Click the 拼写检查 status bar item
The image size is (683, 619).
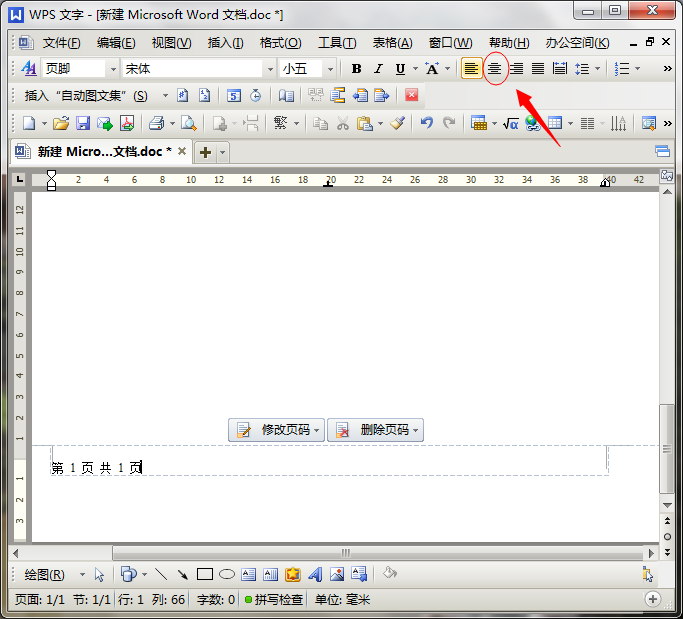[x=274, y=600]
